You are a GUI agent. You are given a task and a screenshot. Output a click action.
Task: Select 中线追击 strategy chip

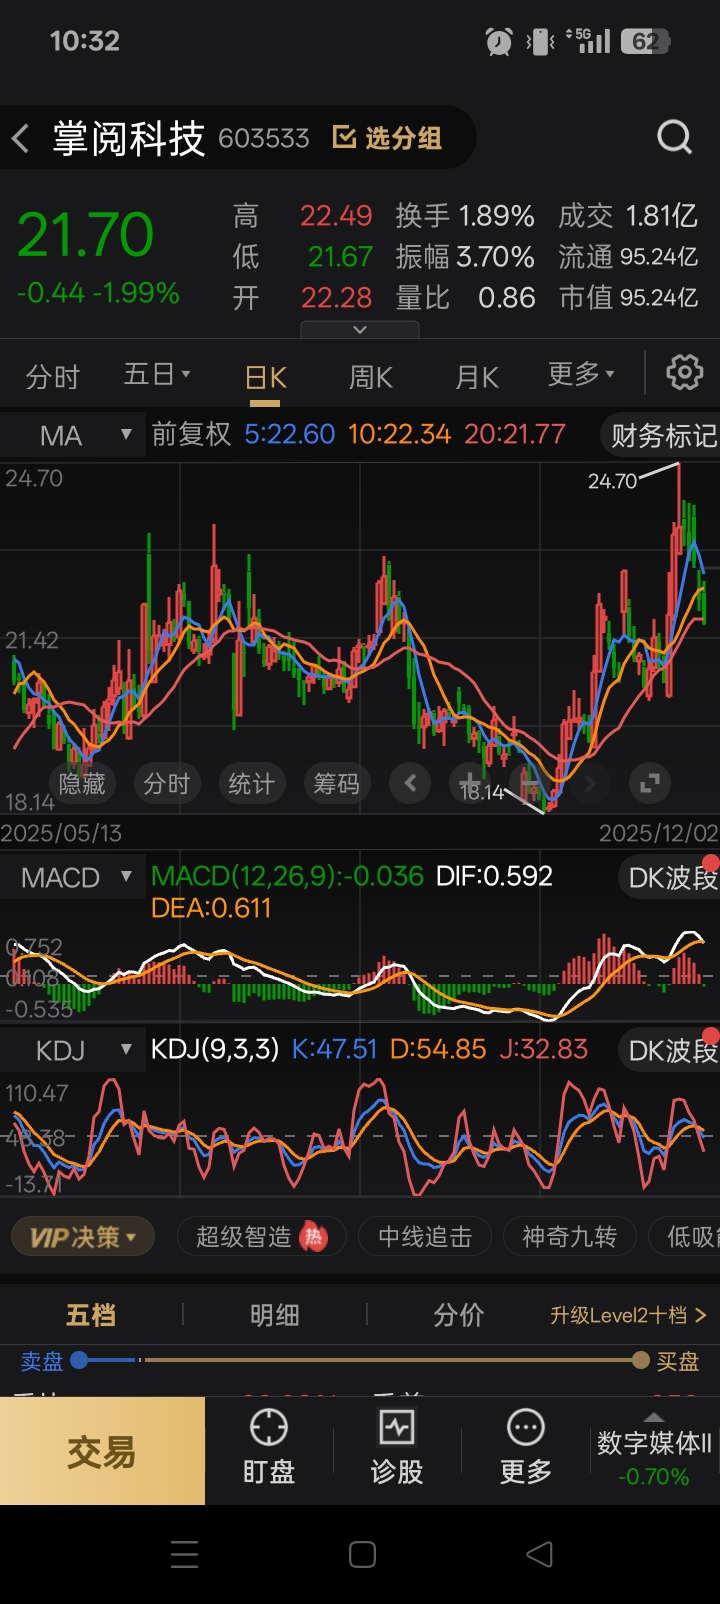click(x=425, y=1237)
